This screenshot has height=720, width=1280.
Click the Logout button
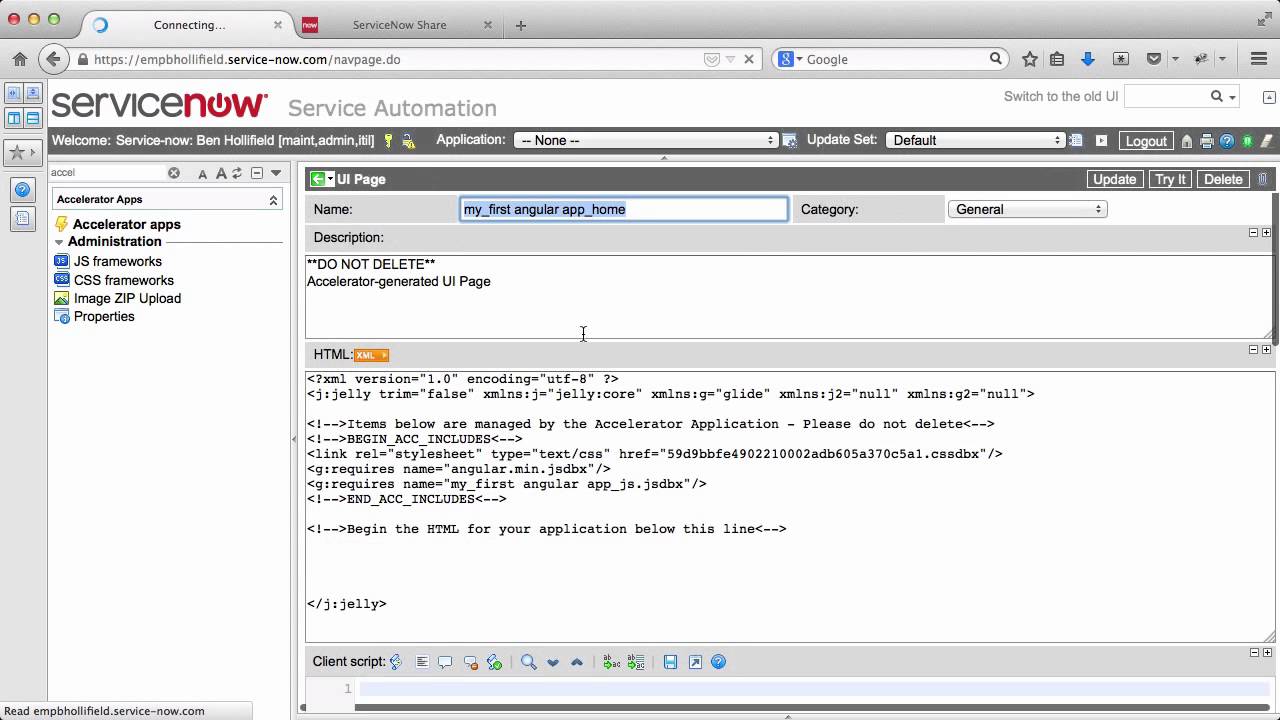point(1146,141)
